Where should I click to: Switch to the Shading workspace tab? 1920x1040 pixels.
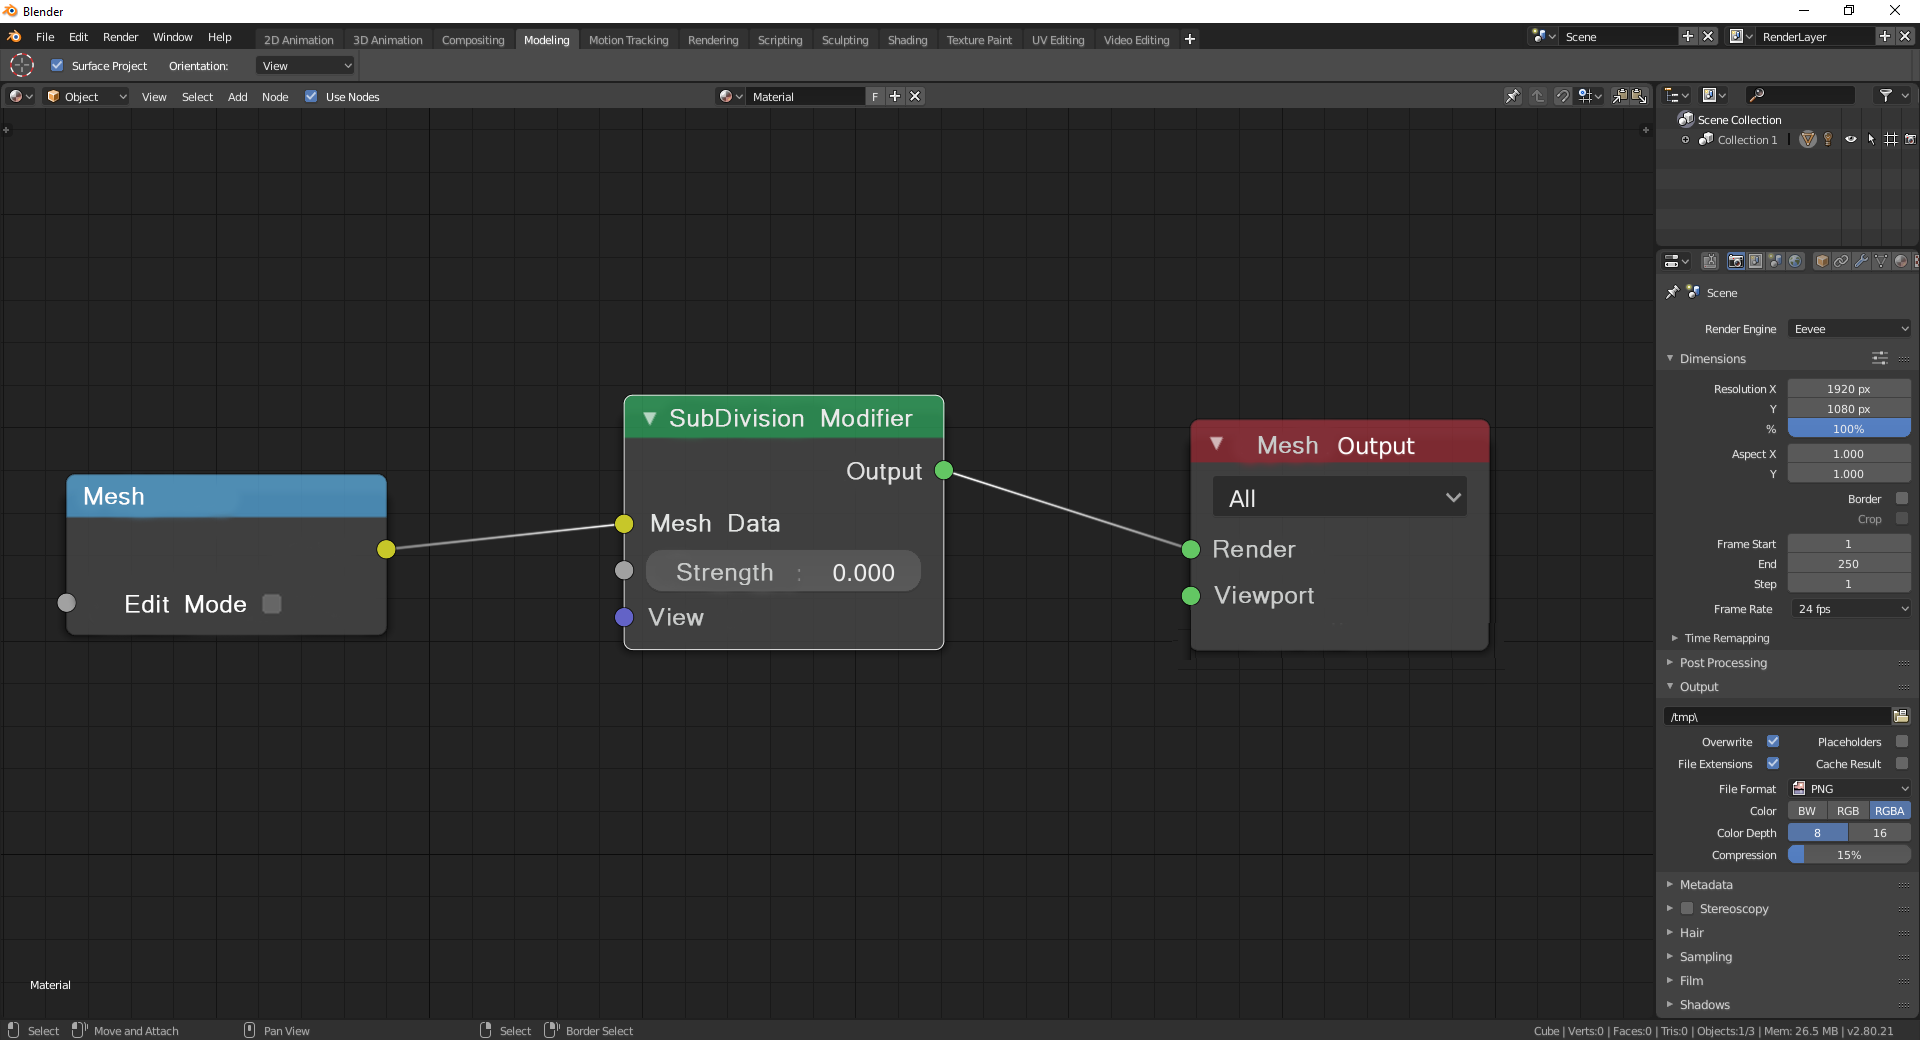click(x=907, y=40)
